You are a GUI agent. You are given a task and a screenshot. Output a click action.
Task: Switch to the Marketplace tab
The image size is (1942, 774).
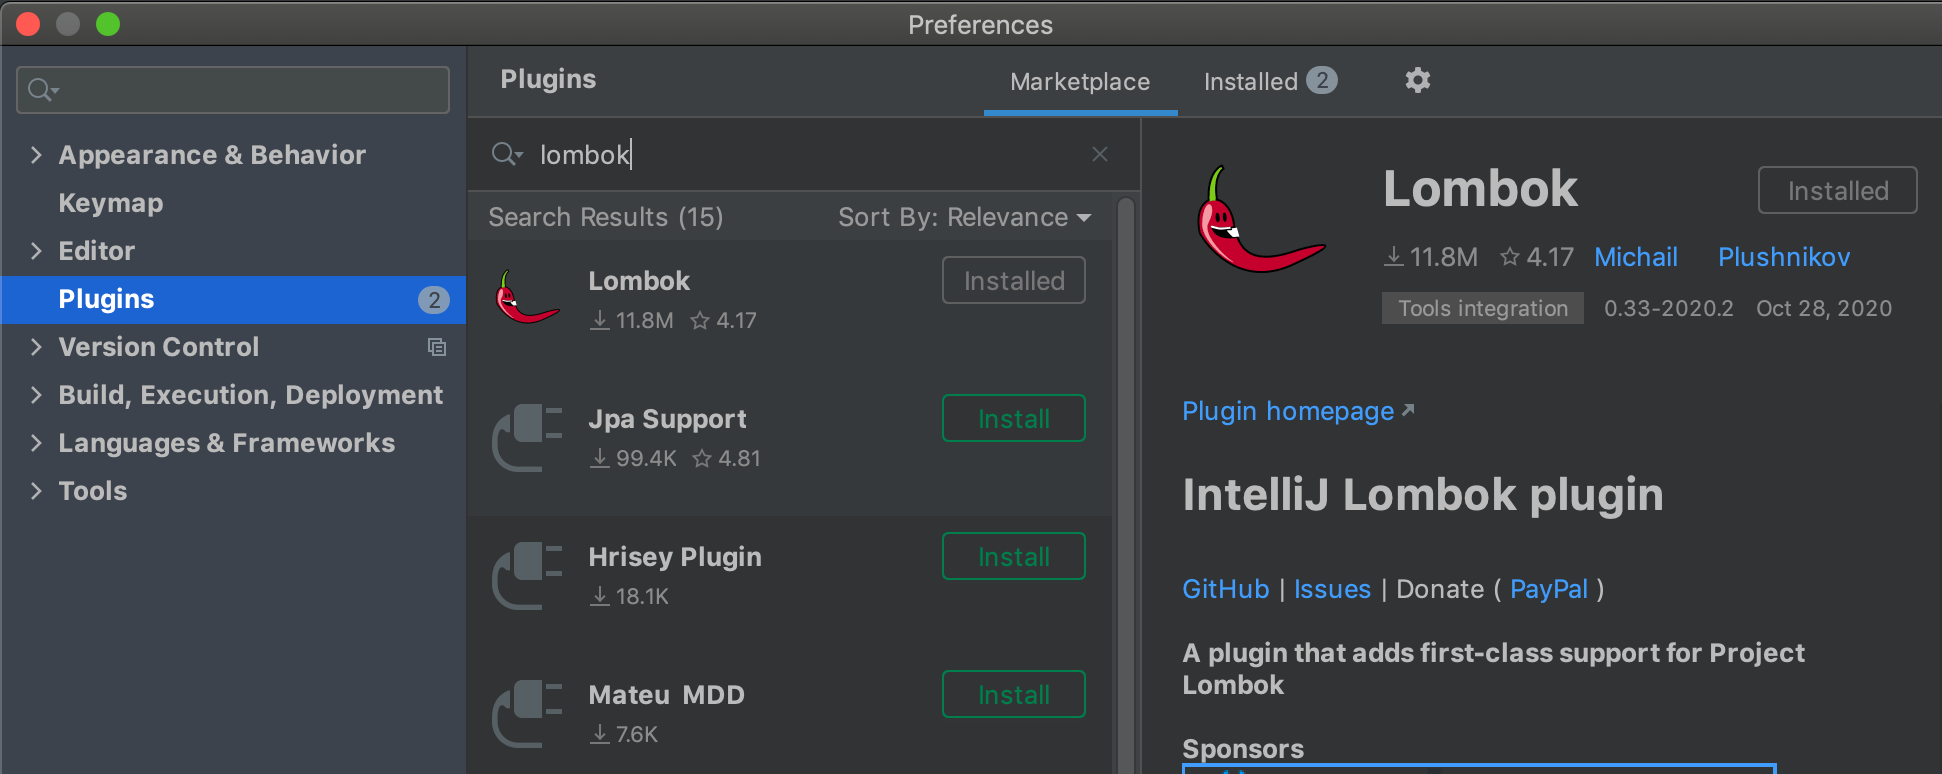(1080, 82)
